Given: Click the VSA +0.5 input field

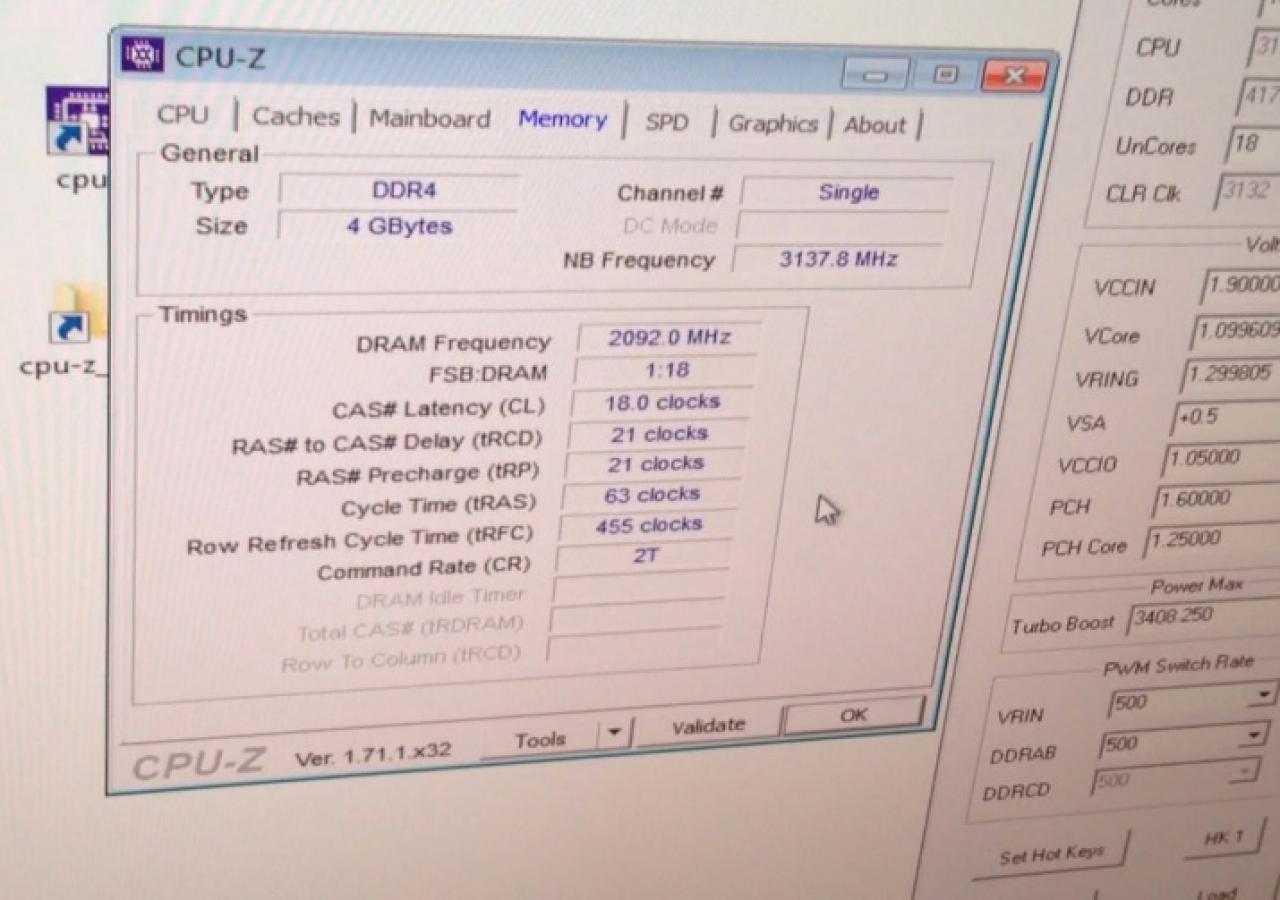Looking at the screenshot, I should click(1225, 417).
